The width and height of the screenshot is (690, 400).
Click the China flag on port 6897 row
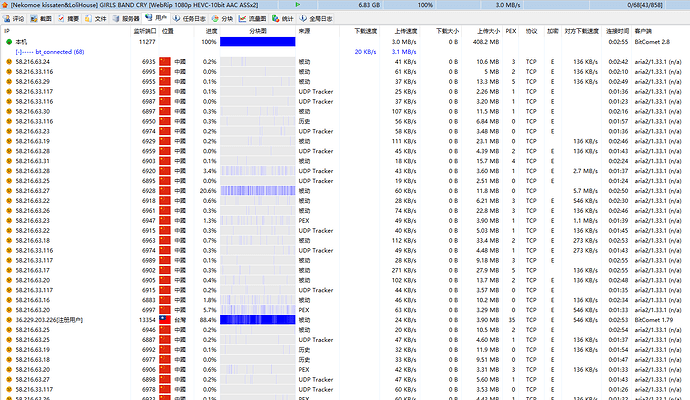pos(165,111)
